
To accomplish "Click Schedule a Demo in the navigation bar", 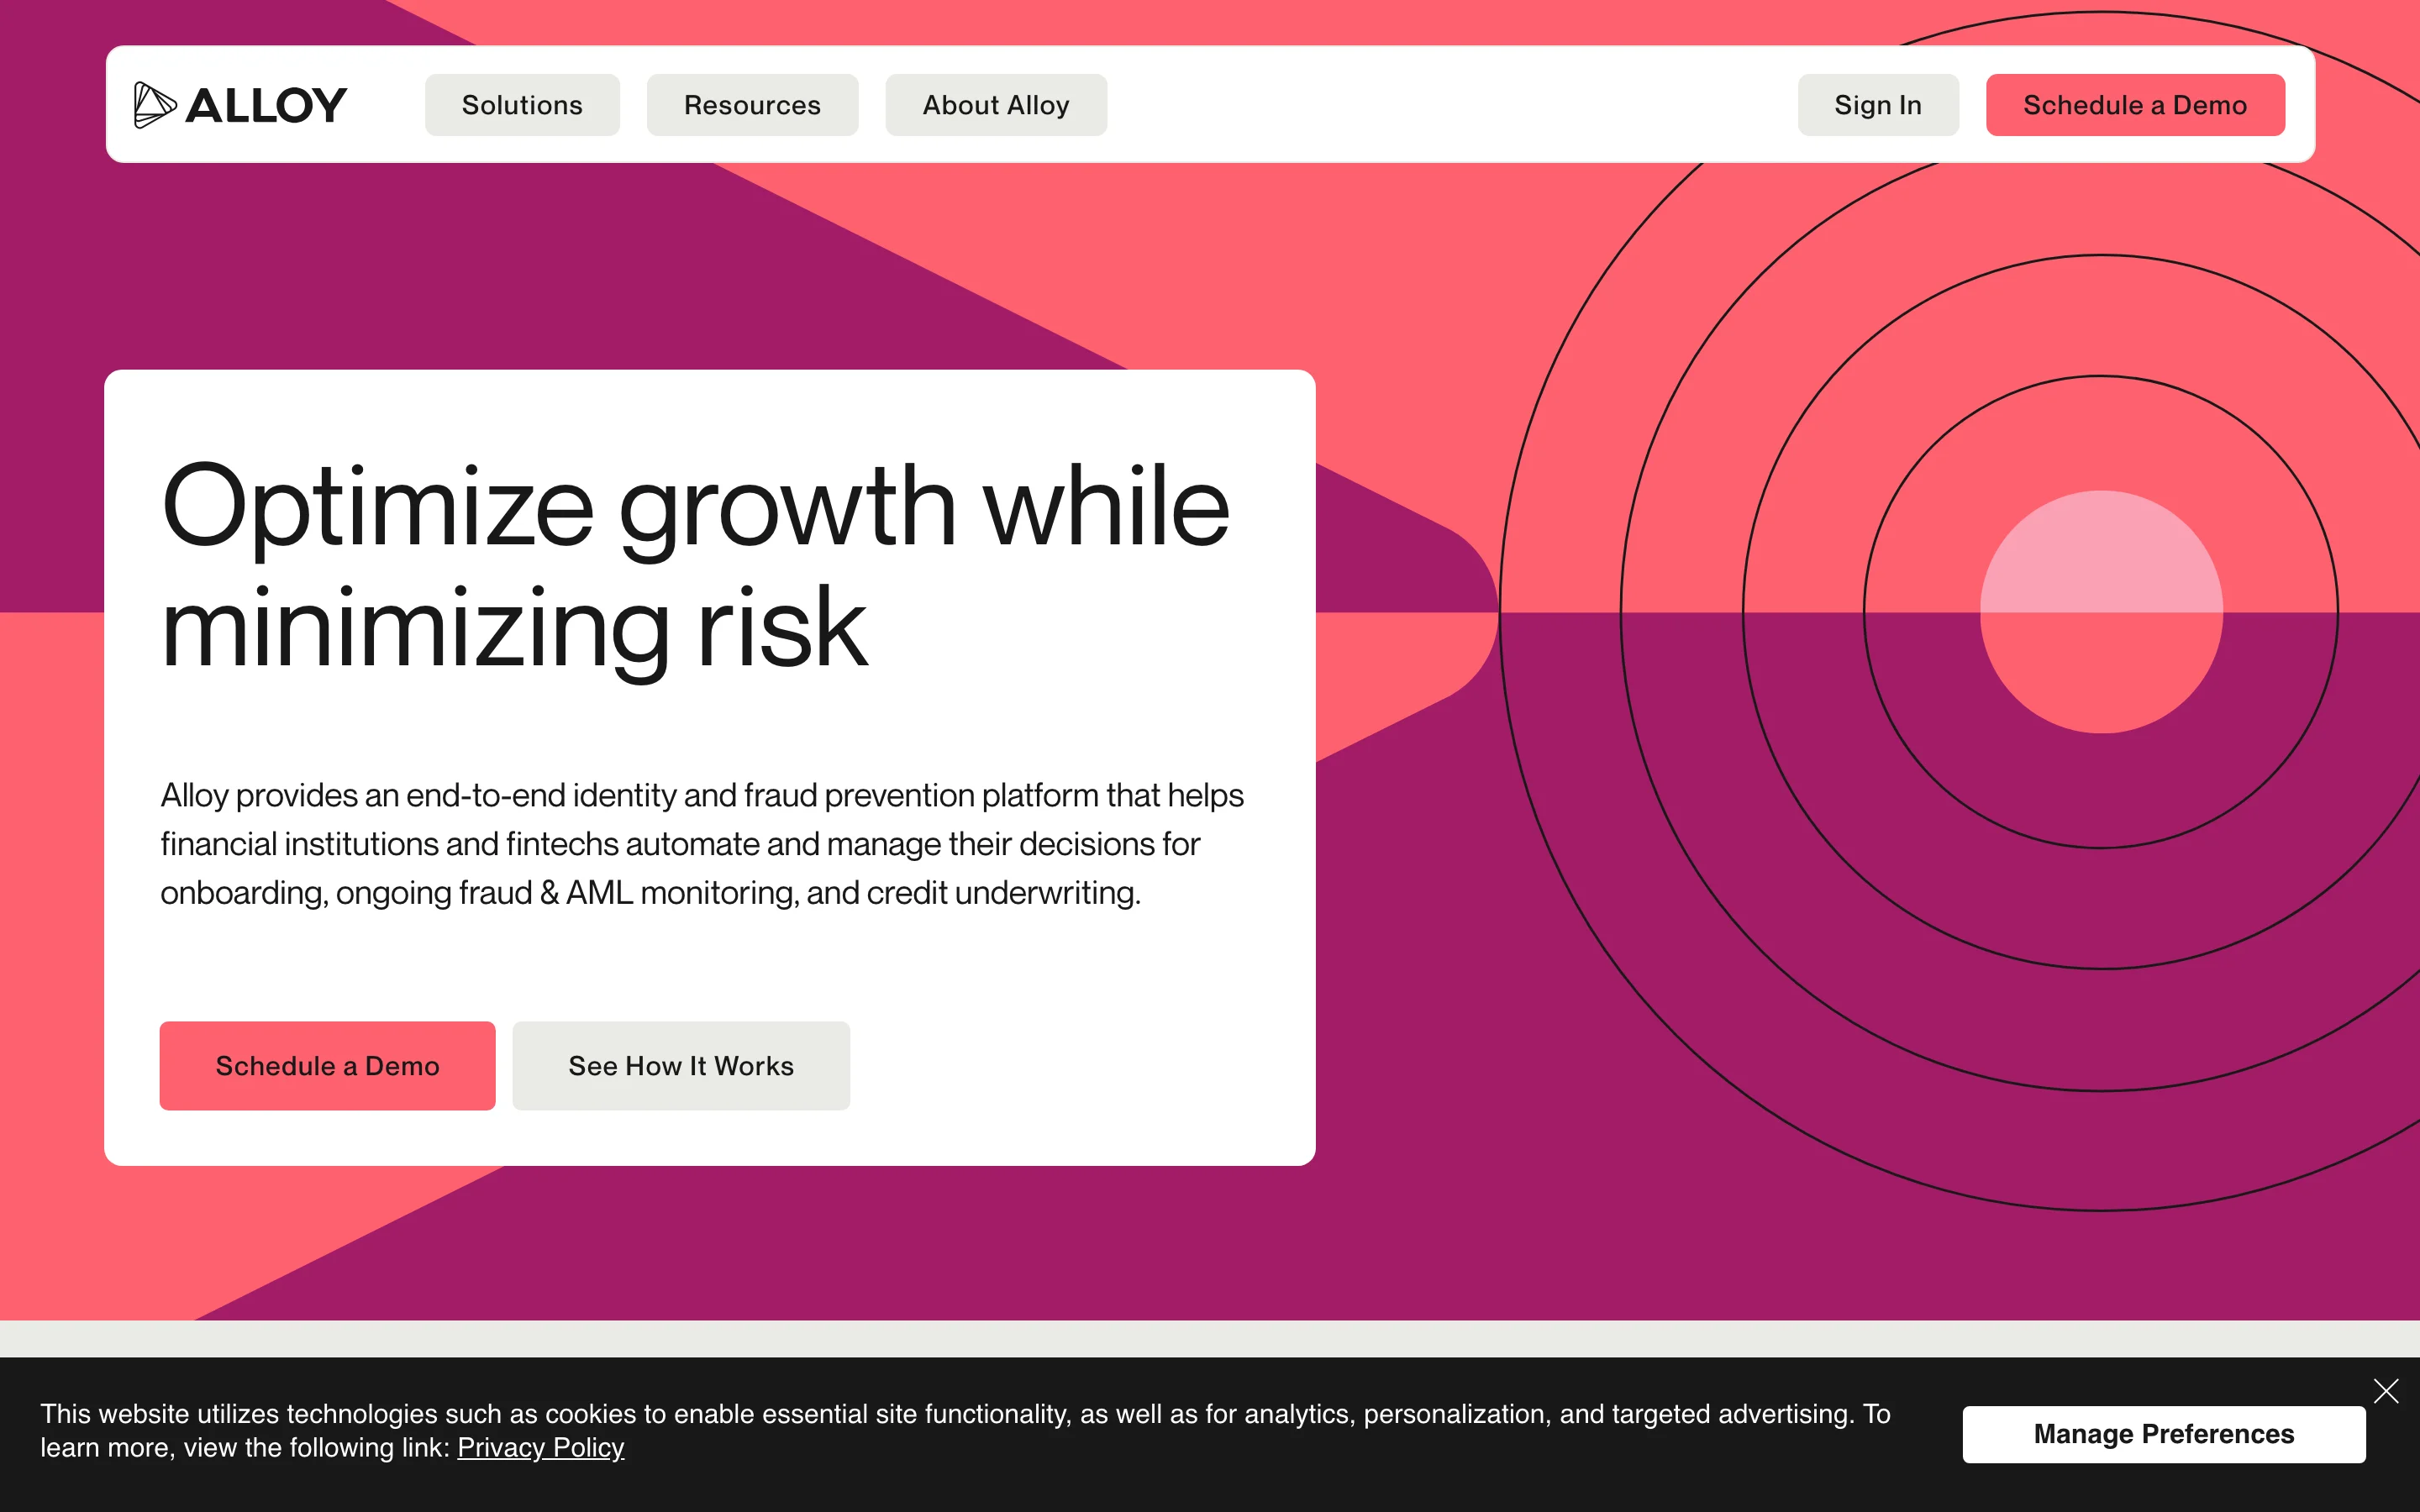I will pyautogui.click(x=2134, y=105).
